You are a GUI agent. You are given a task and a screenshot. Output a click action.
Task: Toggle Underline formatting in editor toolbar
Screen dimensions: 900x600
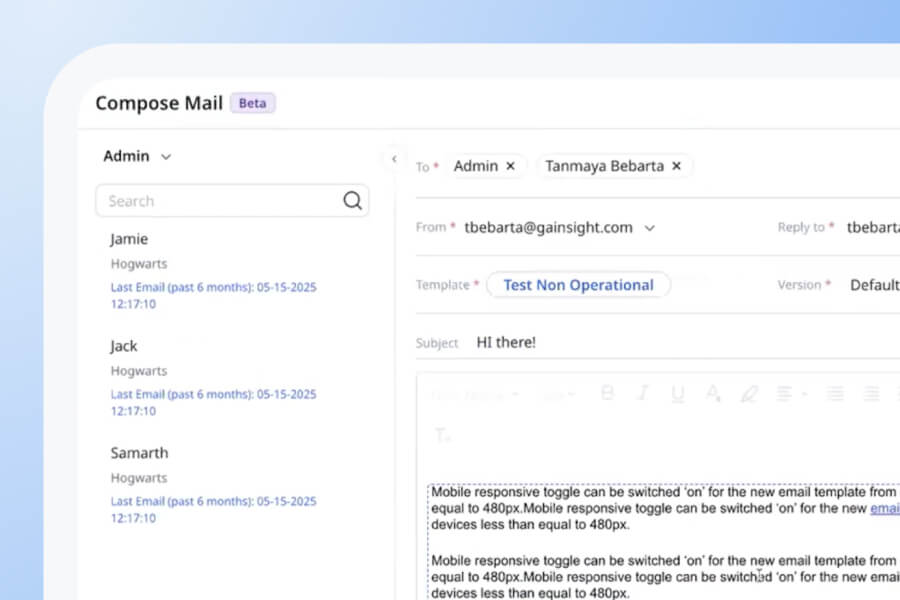[x=678, y=394]
